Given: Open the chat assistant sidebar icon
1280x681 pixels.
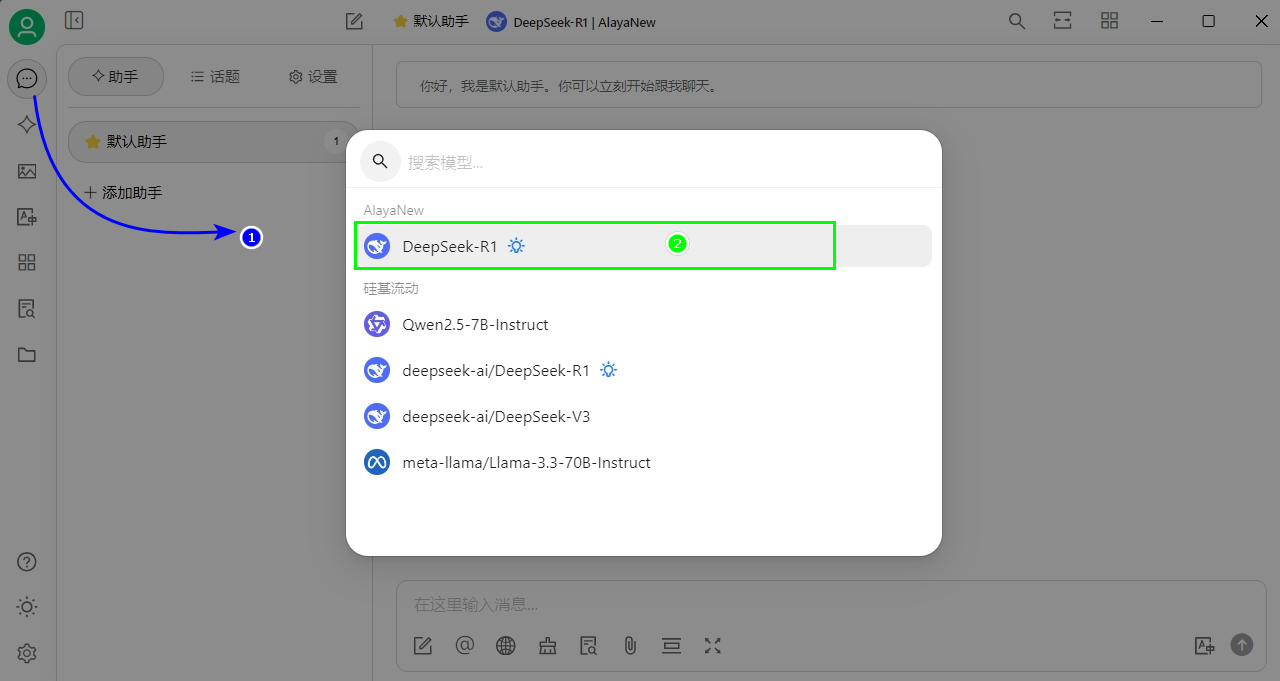Looking at the screenshot, I should coord(27,78).
